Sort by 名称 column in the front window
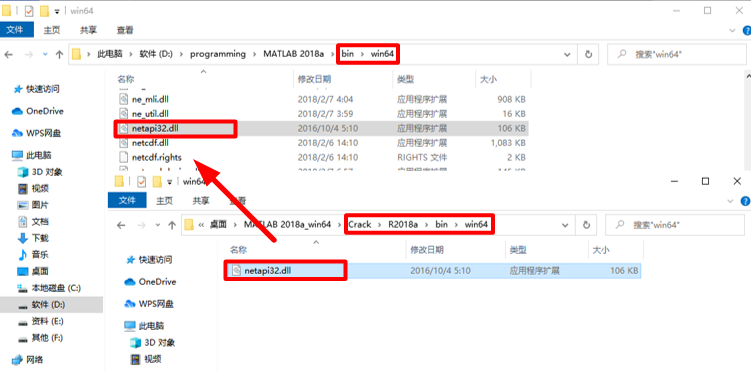The width and height of the screenshot is (754, 382). (x=239, y=250)
